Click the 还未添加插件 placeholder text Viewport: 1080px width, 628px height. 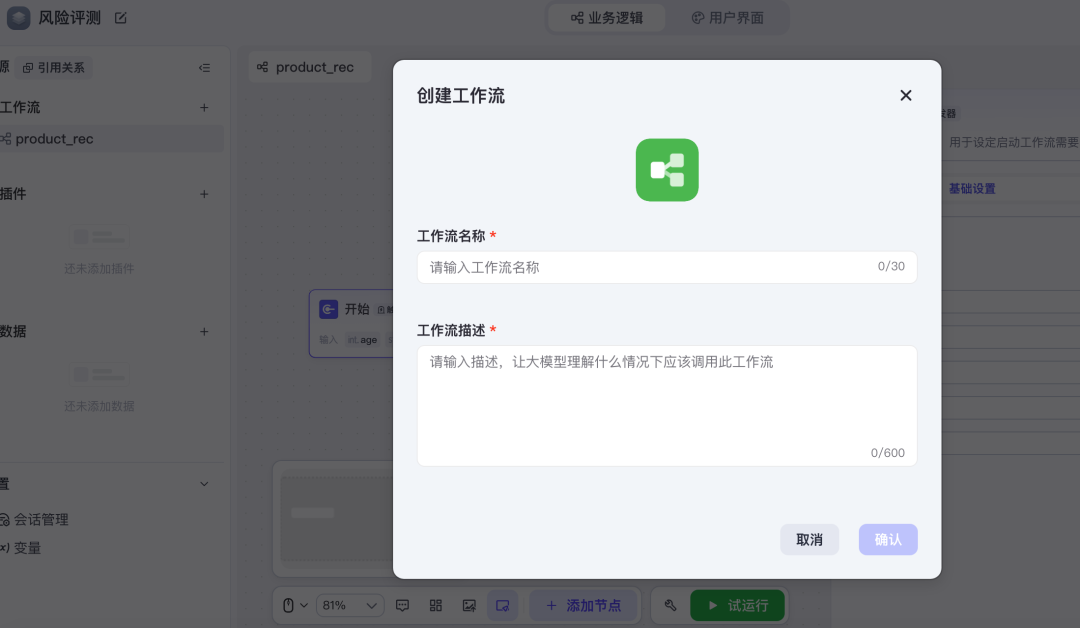point(99,269)
